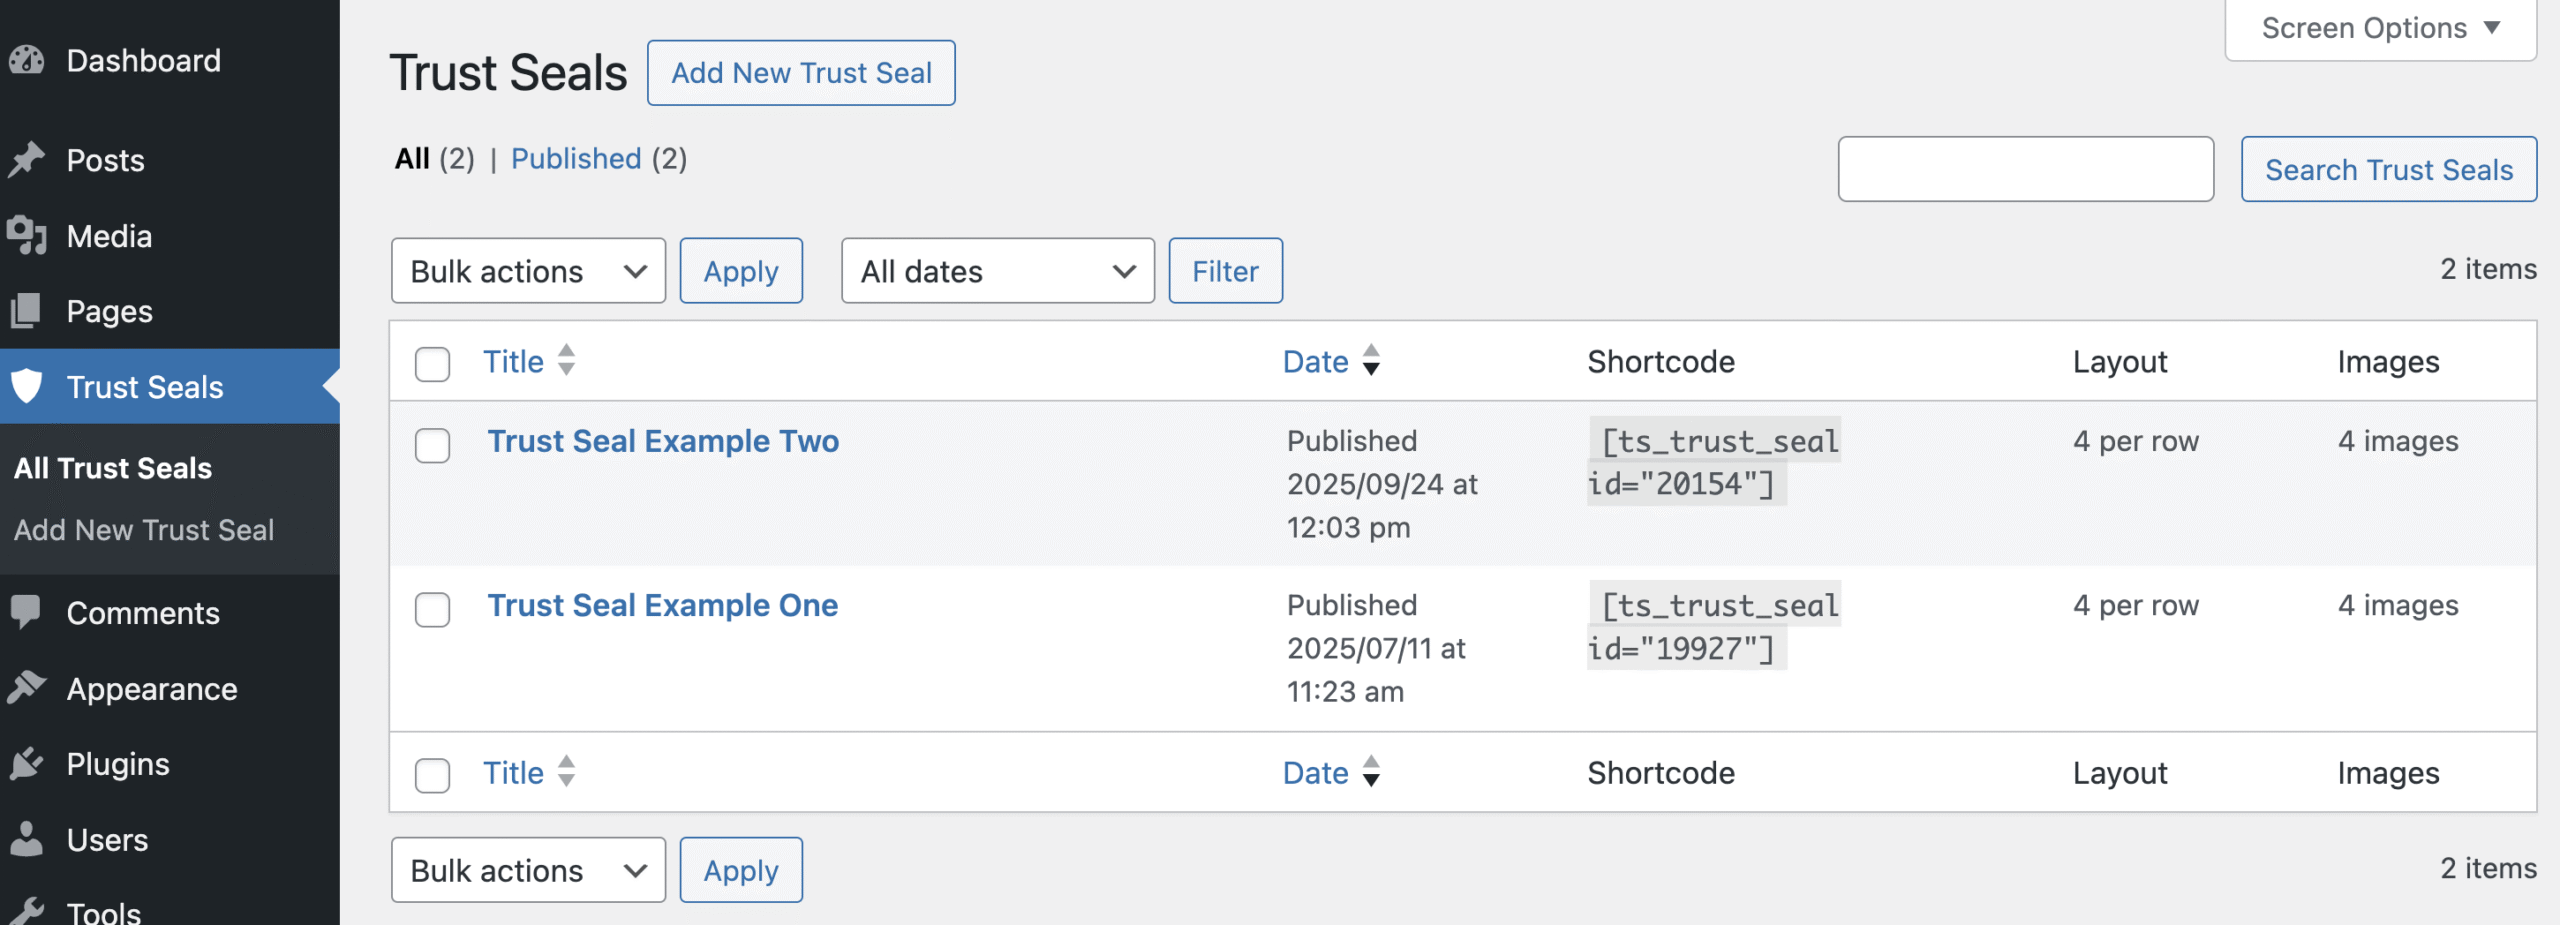Click the Posts pushpin icon
Image resolution: width=2560 pixels, height=925 pixels.
tap(27, 160)
